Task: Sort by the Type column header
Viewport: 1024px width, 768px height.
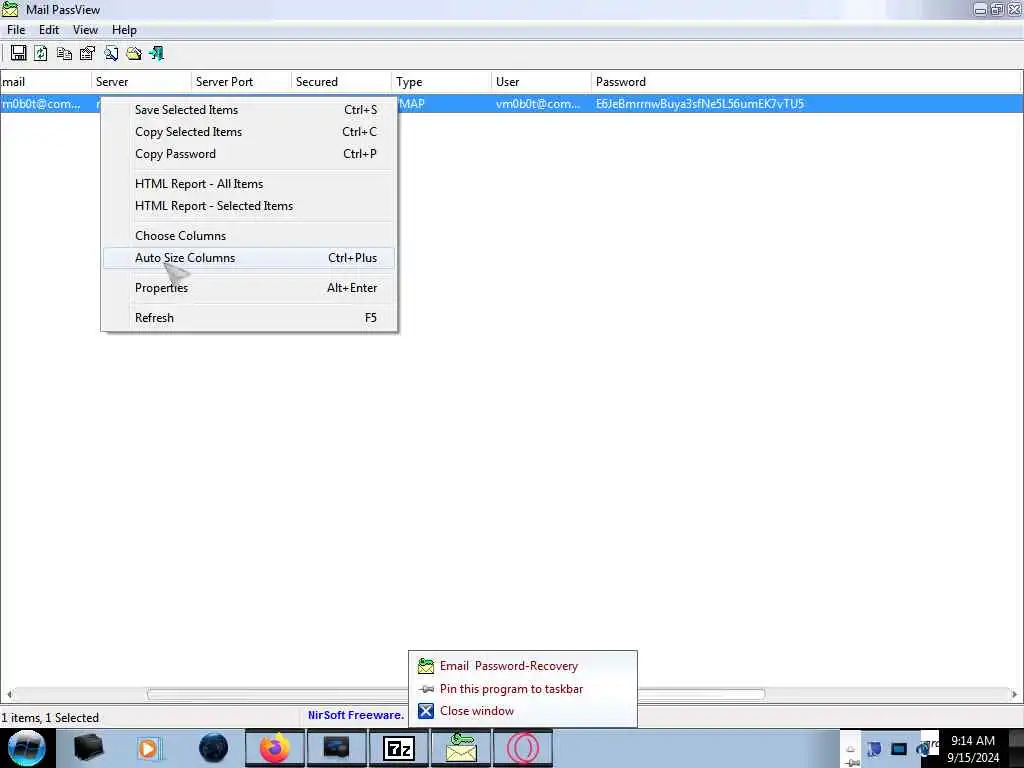Action: (x=441, y=82)
